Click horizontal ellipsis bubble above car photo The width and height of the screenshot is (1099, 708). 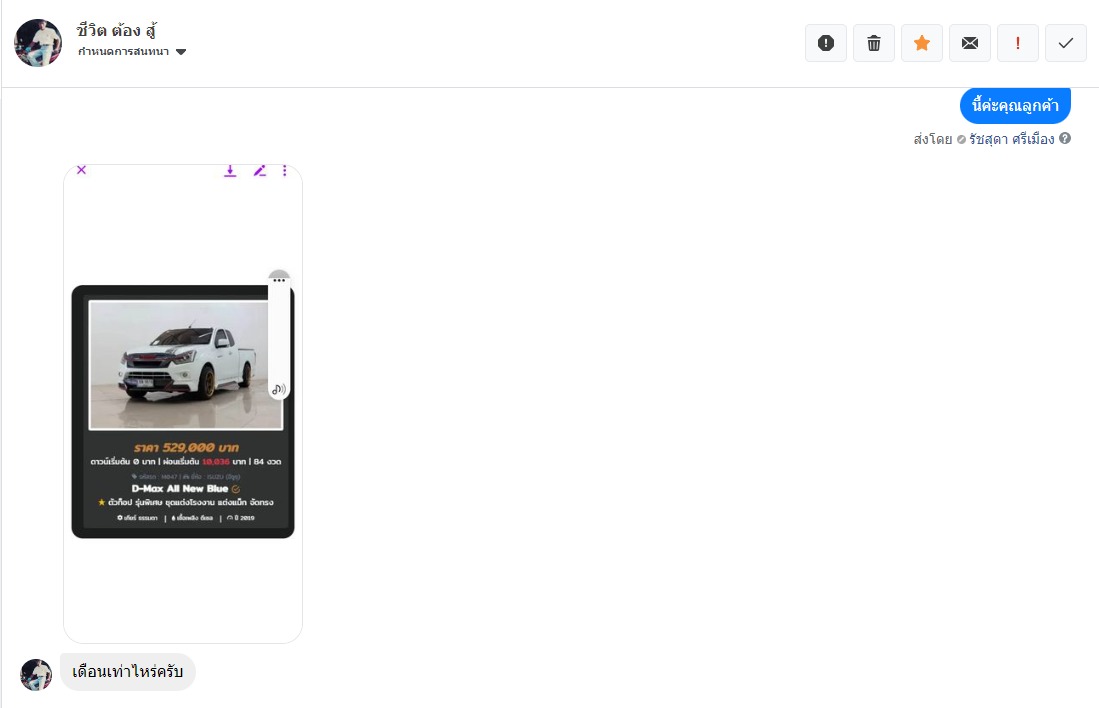pyautogui.click(x=279, y=279)
